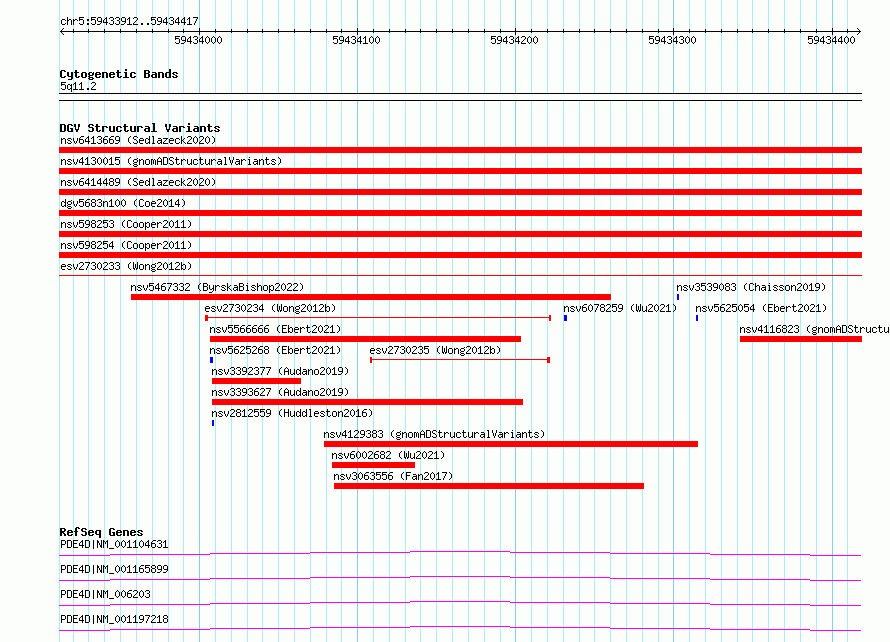Open variant nsv598253 (Cooper2011)

(x=126, y=224)
